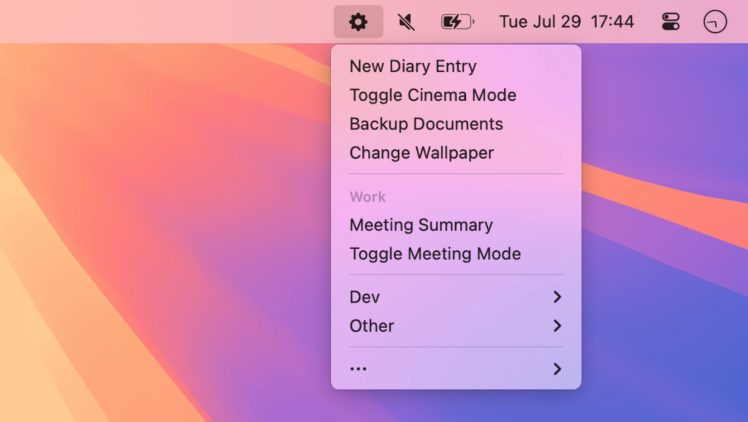The image size is (748, 422).
Task: Click the Work section header label
Action: pos(367,197)
